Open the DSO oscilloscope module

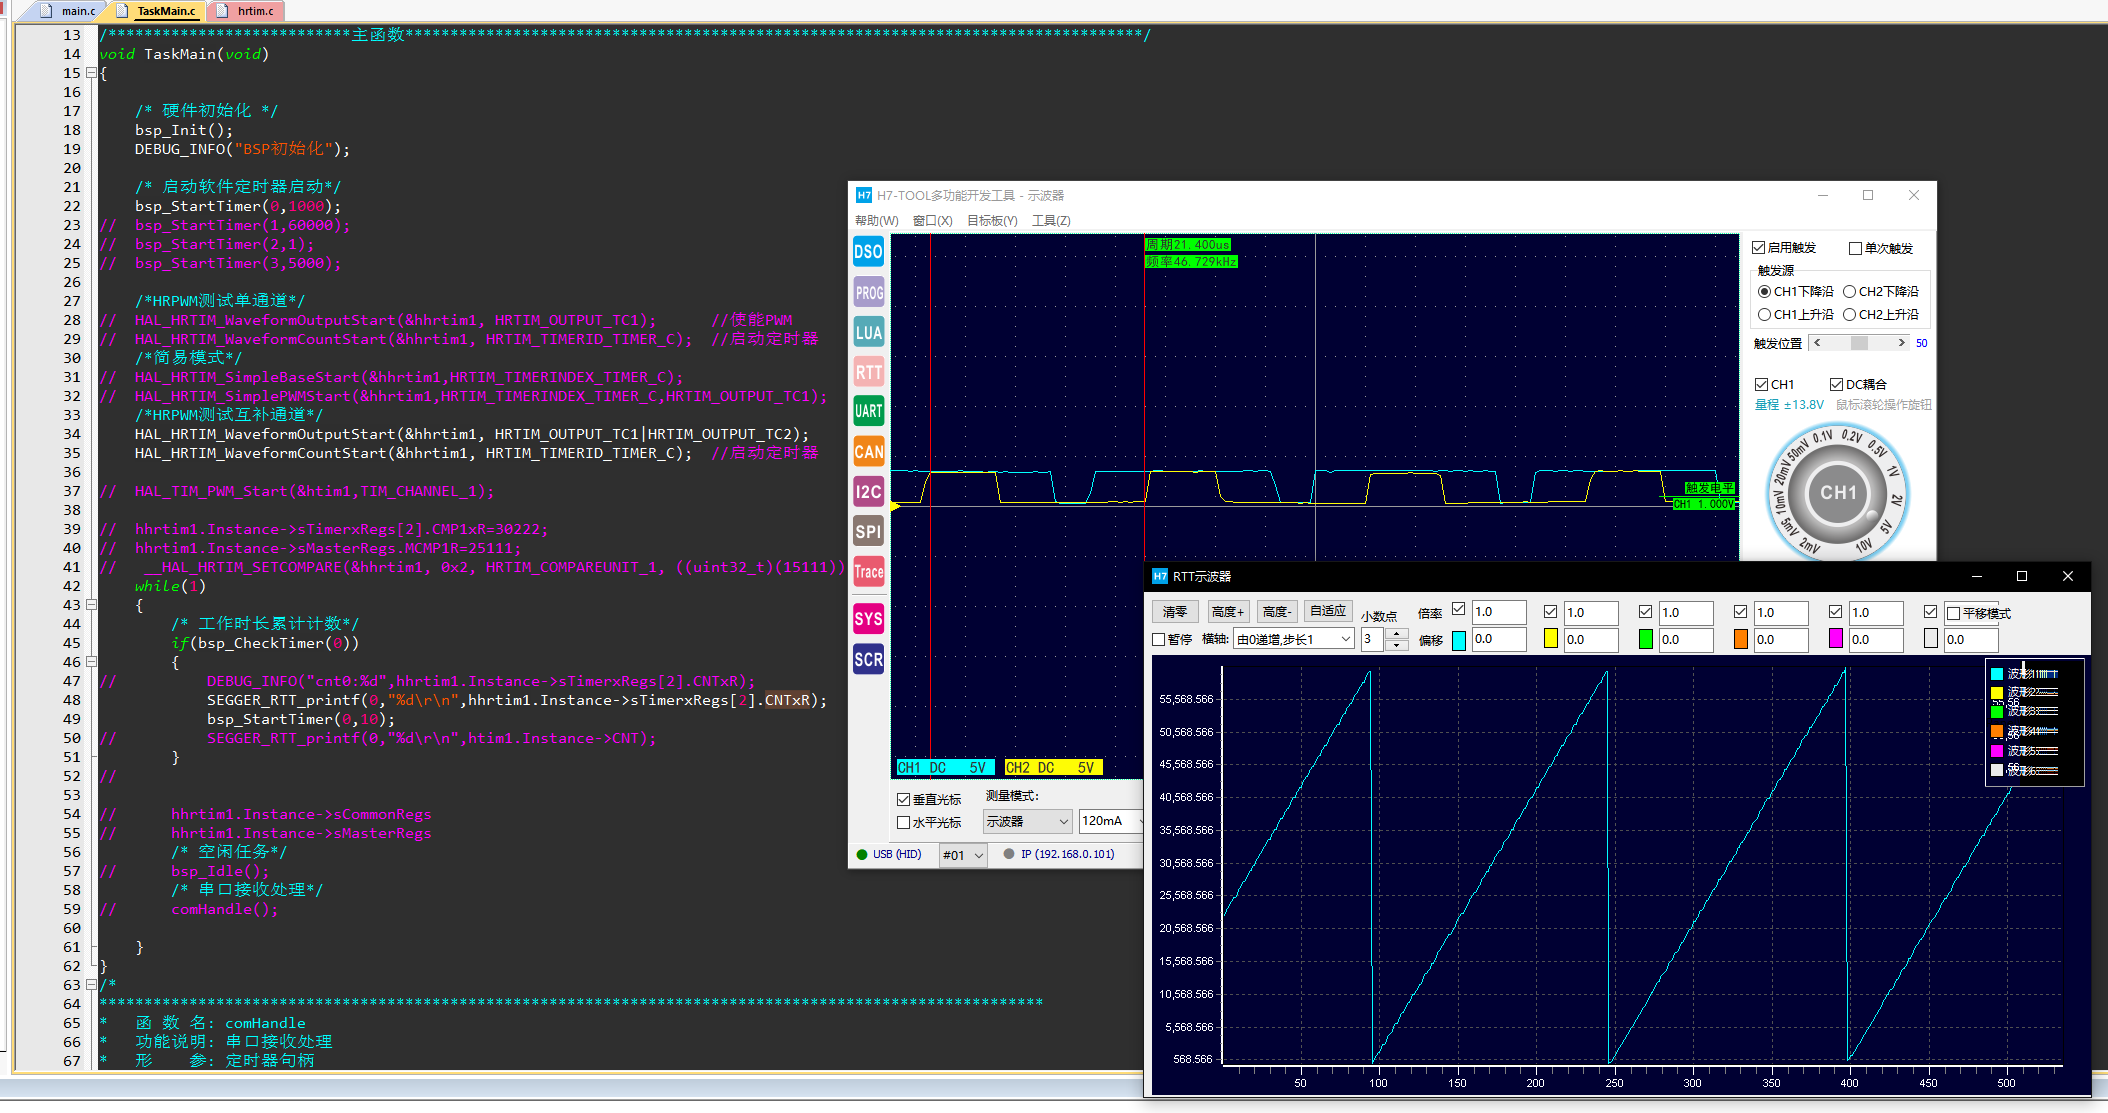tap(868, 252)
